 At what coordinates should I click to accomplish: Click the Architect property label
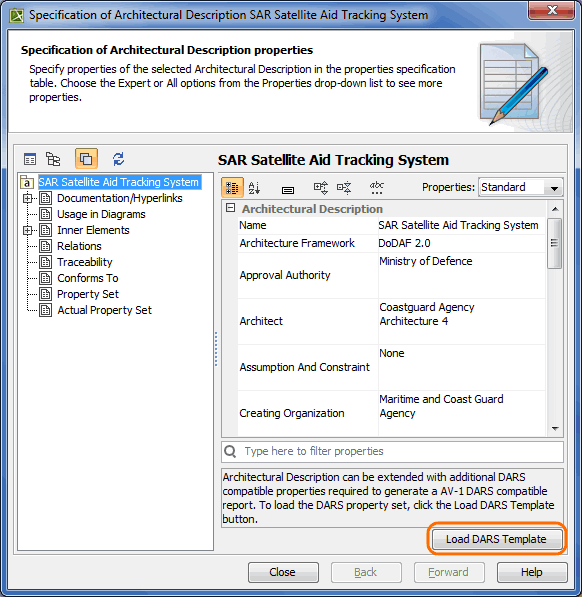261,321
